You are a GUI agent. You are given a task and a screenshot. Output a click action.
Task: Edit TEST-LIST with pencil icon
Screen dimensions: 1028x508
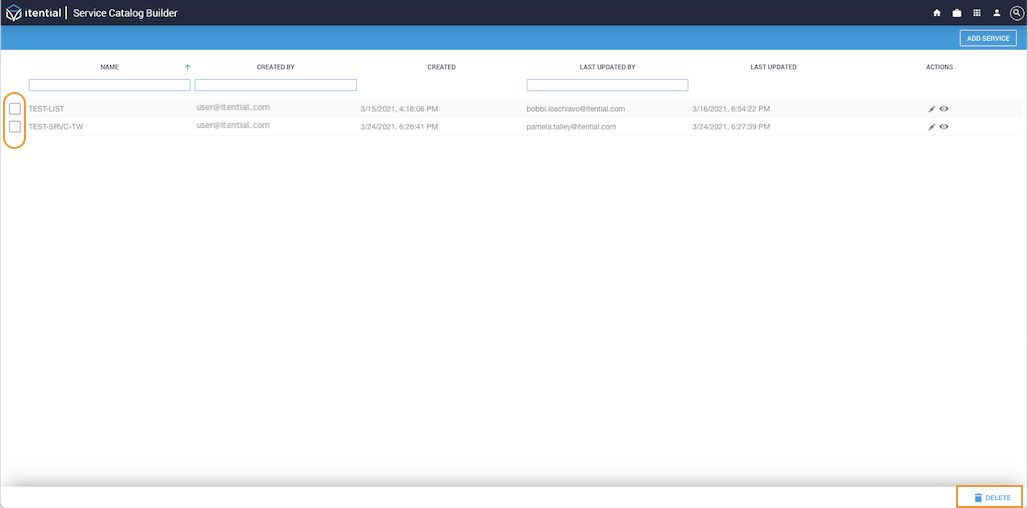[x=932, y=109]
